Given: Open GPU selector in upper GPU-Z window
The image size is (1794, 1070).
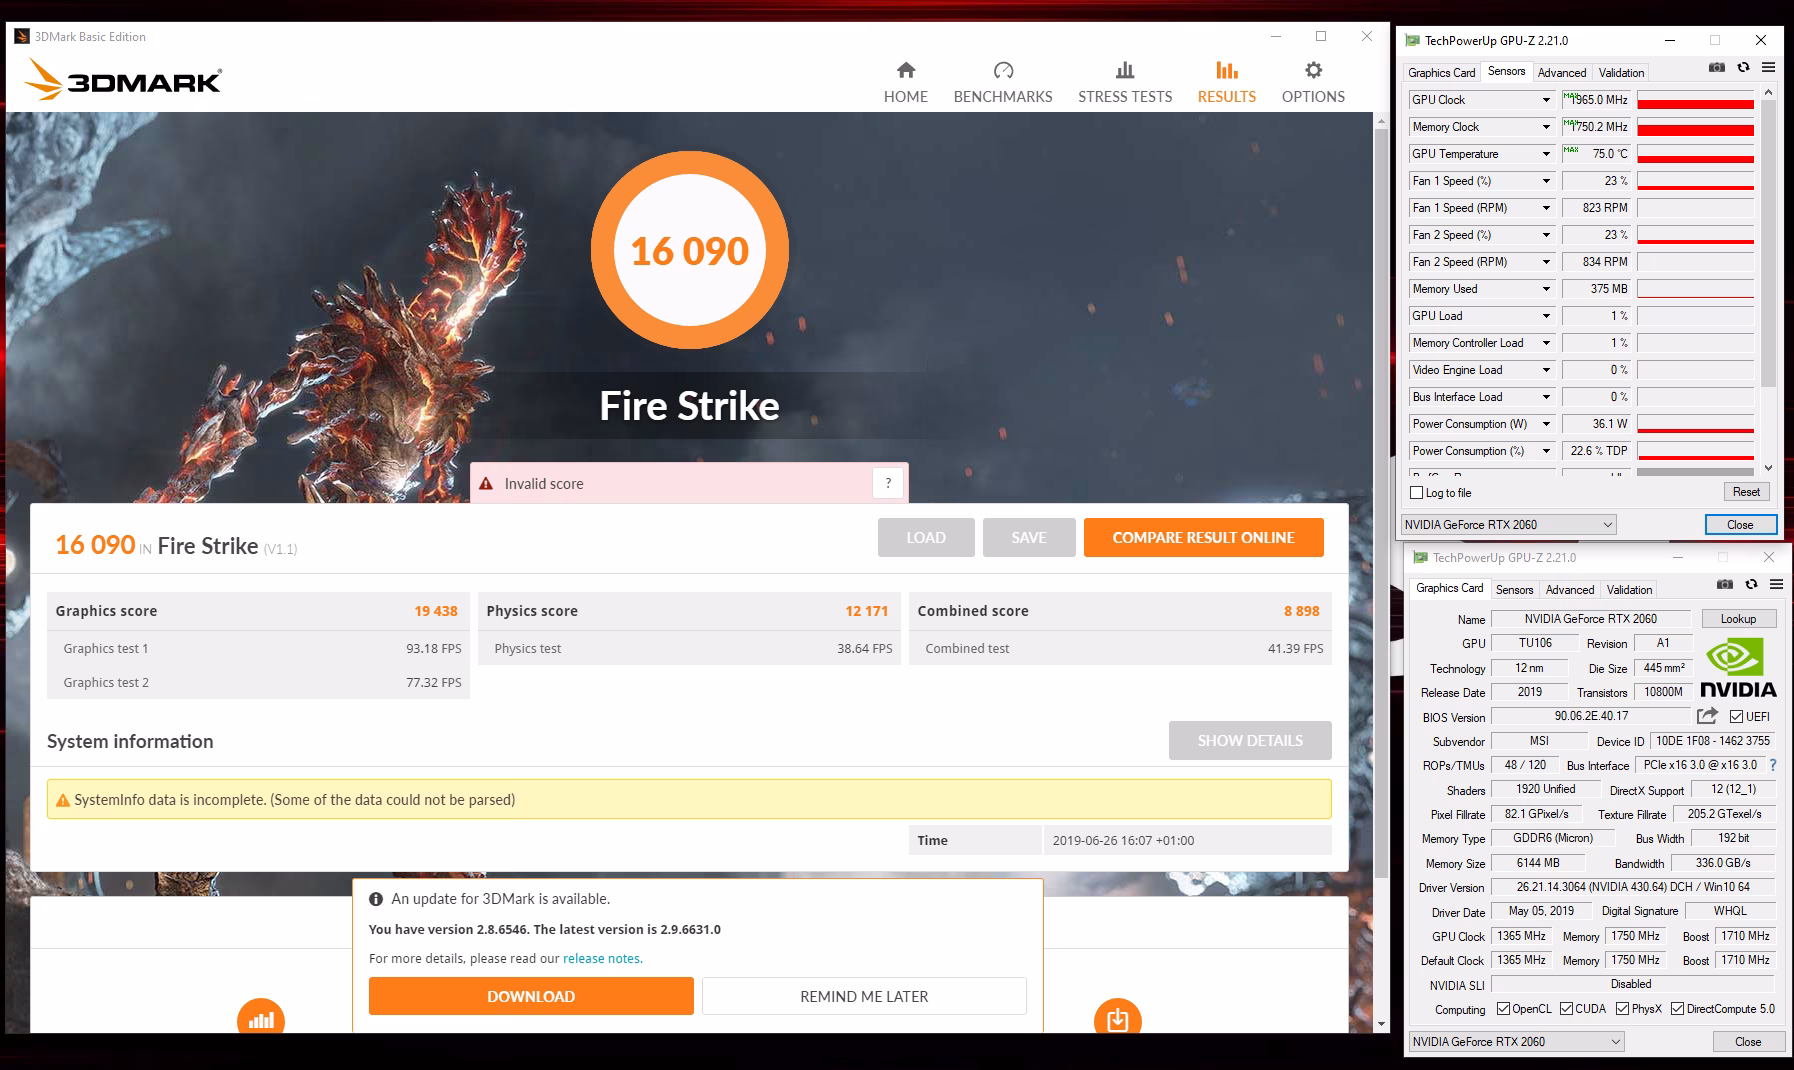Looking at the screenshot, I should coord(1508,525).
